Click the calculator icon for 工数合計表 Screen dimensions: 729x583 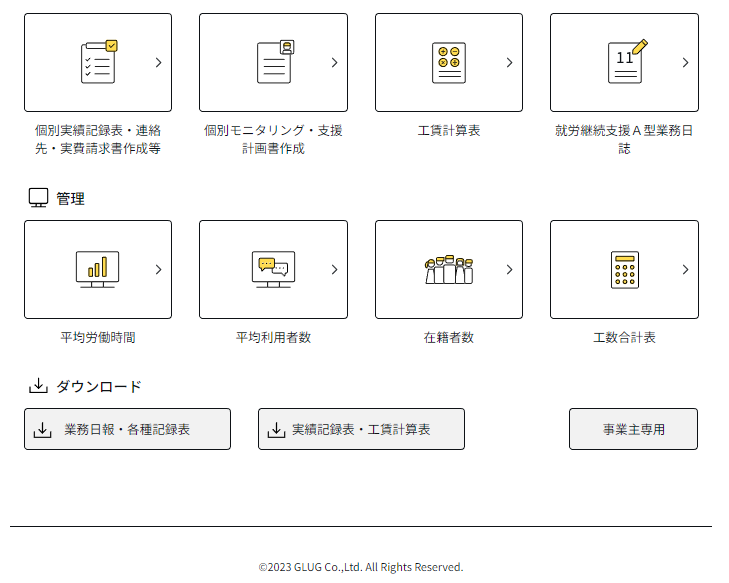click(624, 270)
